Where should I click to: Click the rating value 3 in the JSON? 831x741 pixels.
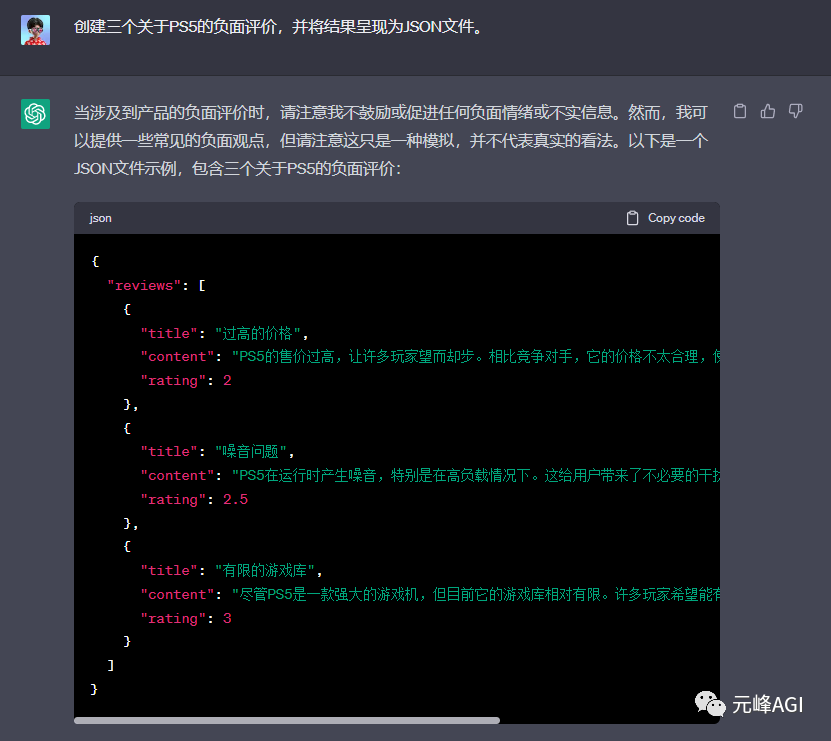pos(227,618)
